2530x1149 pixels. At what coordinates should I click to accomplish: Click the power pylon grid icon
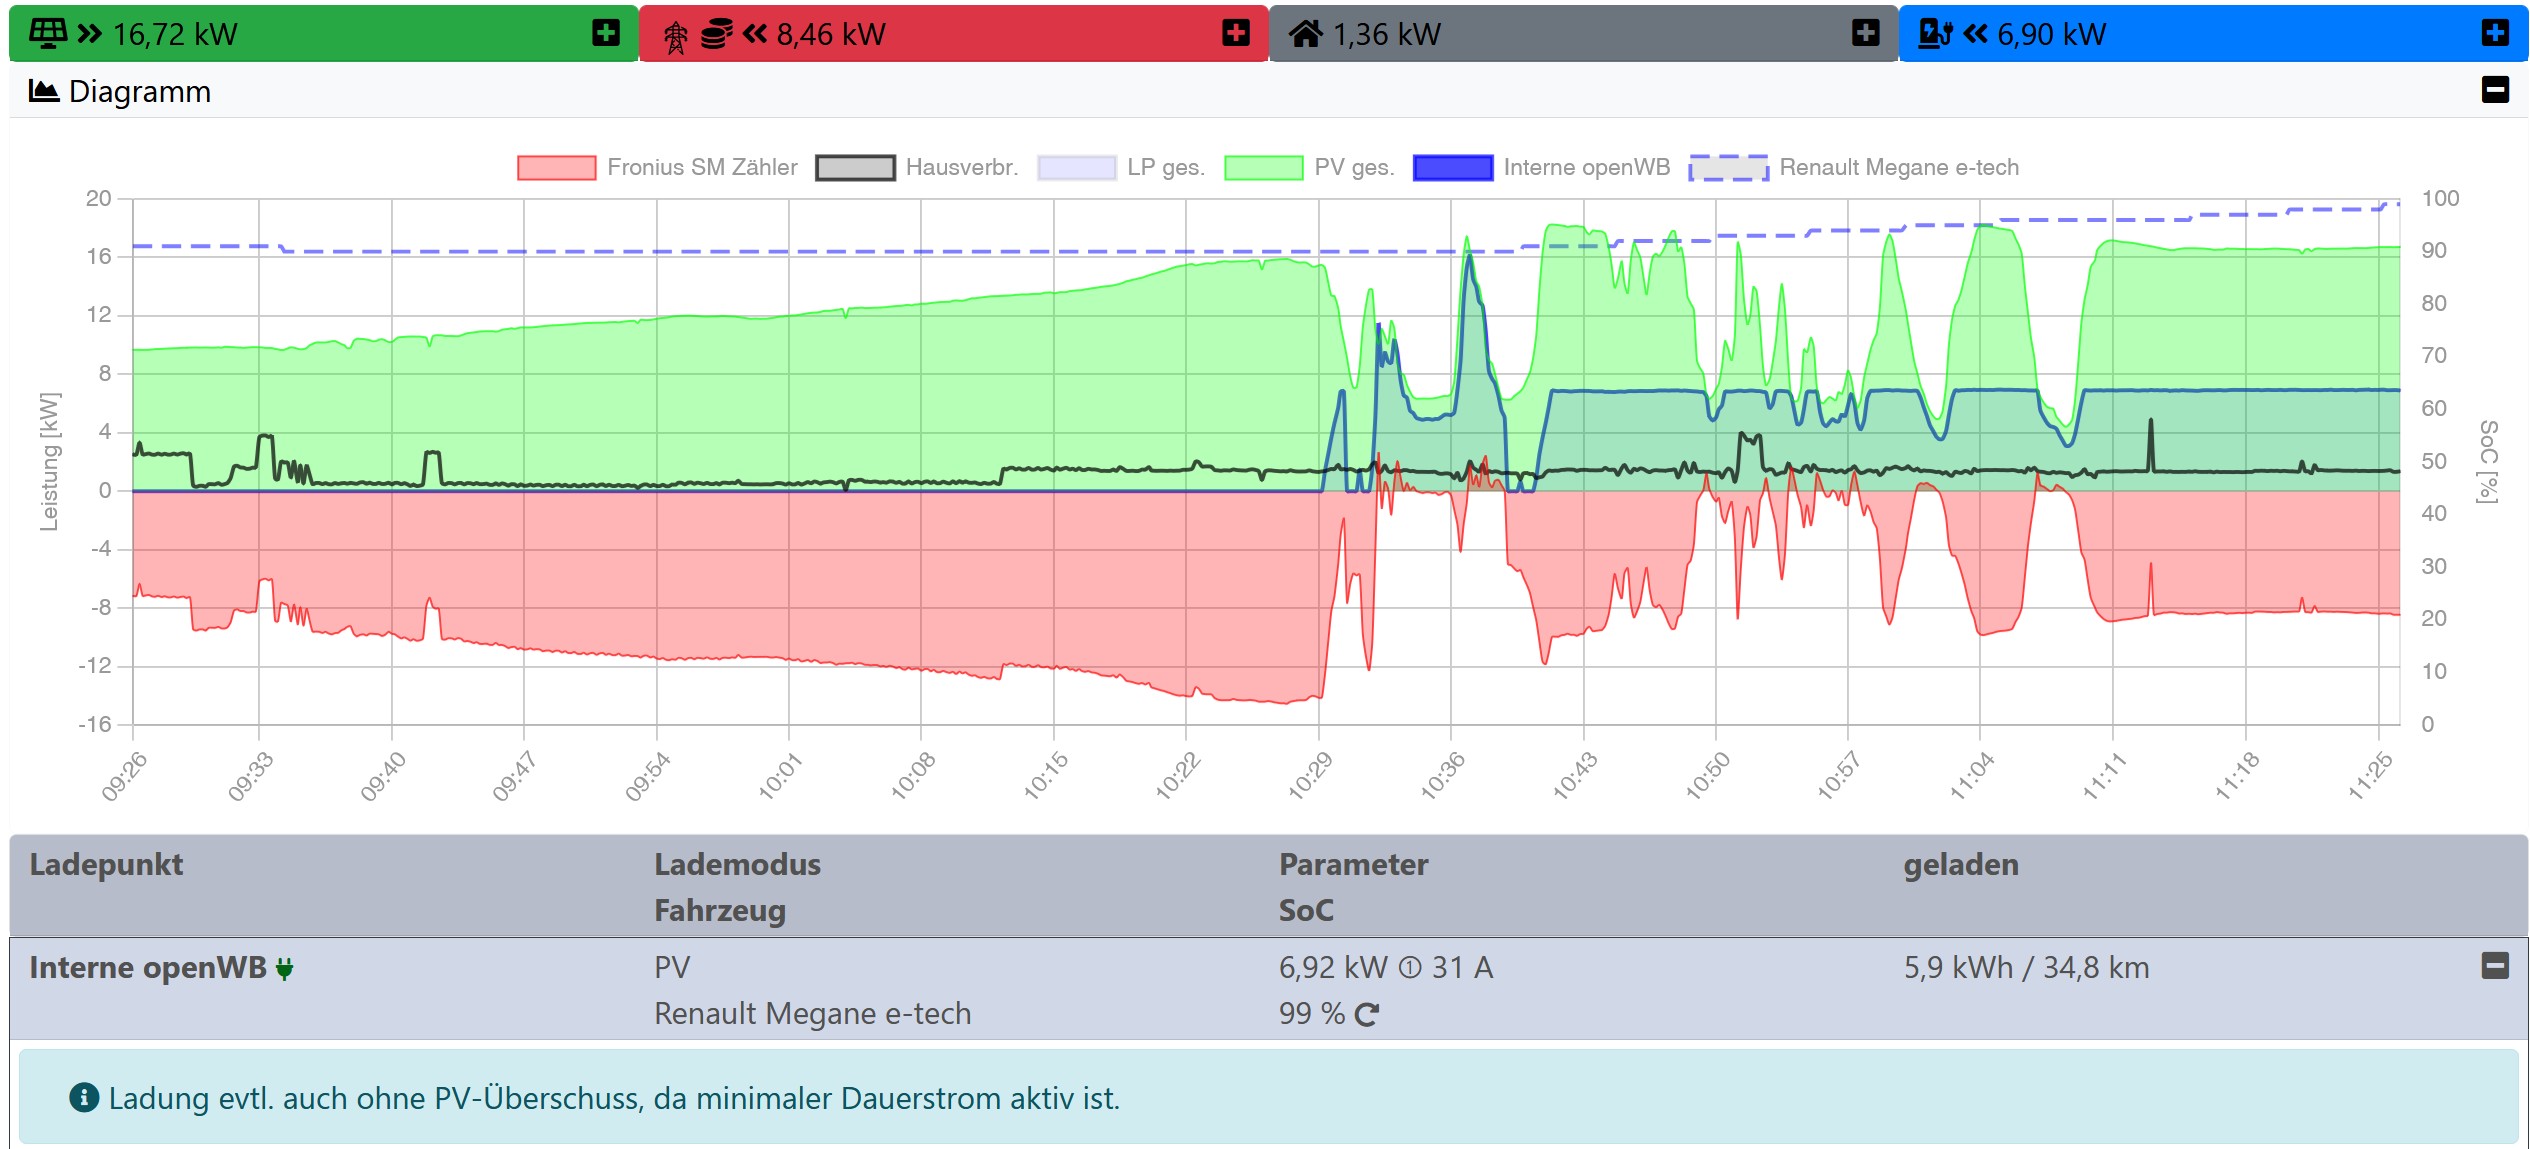676,37
